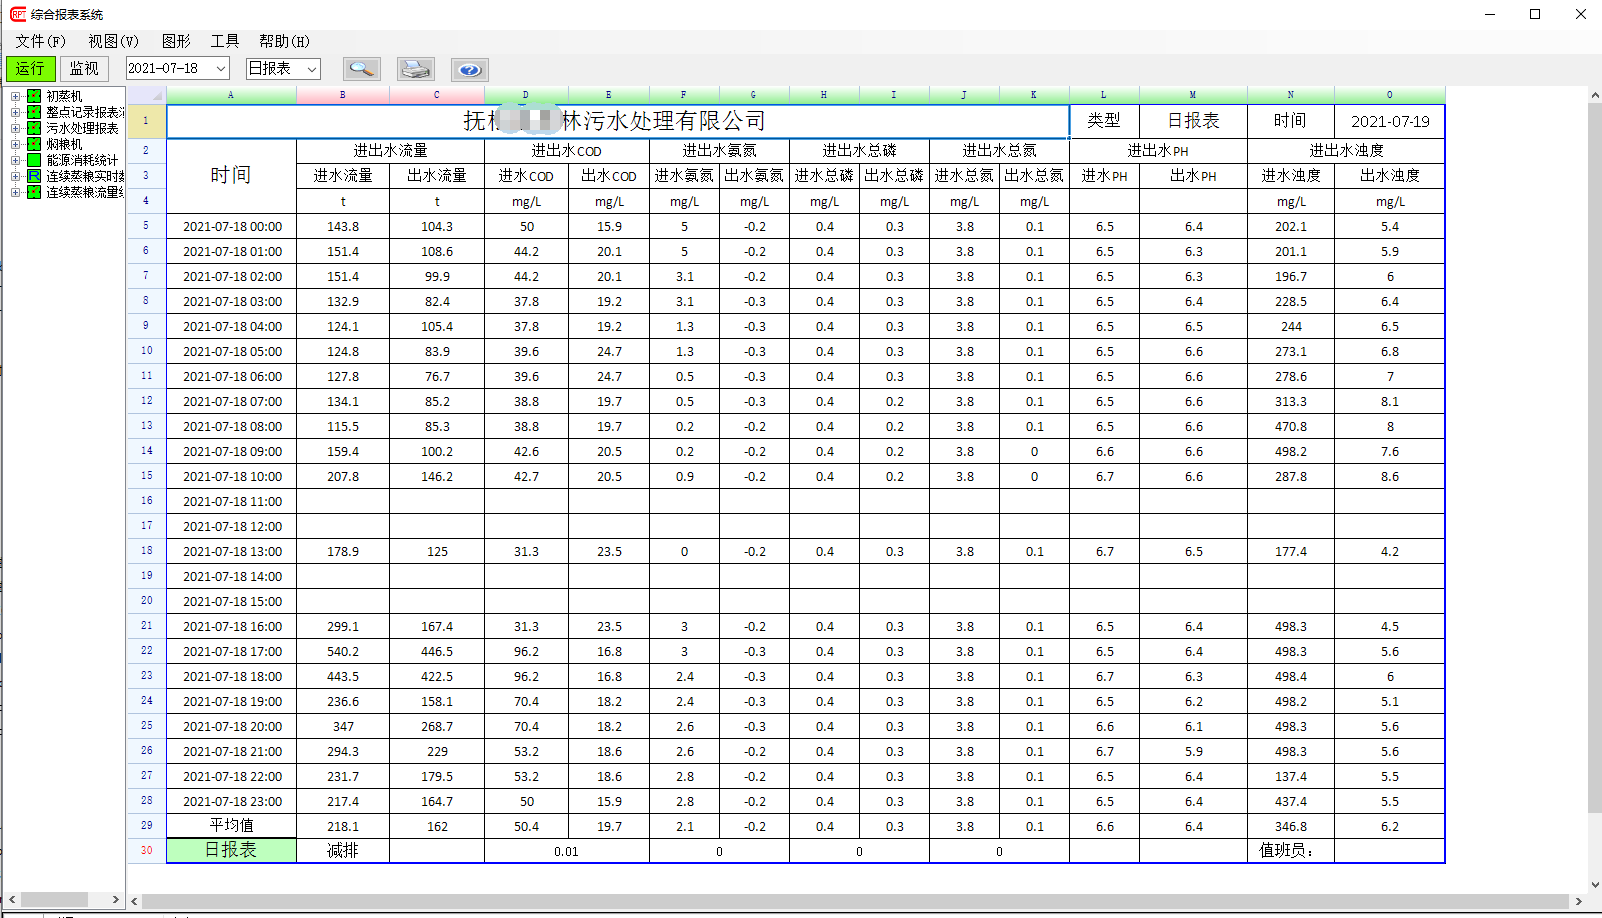The width and height of the screenshot is (1602, 918).
Task: Click the 能源消耗统计 green square icon
Action: 34,160
